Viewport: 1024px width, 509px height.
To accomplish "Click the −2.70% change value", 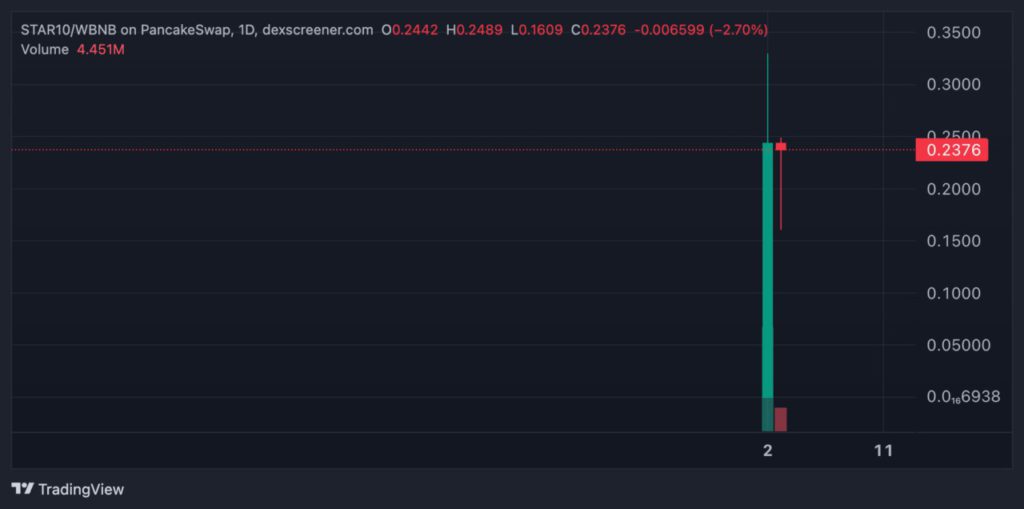I will pyautogui.click(x=738, y=30).
